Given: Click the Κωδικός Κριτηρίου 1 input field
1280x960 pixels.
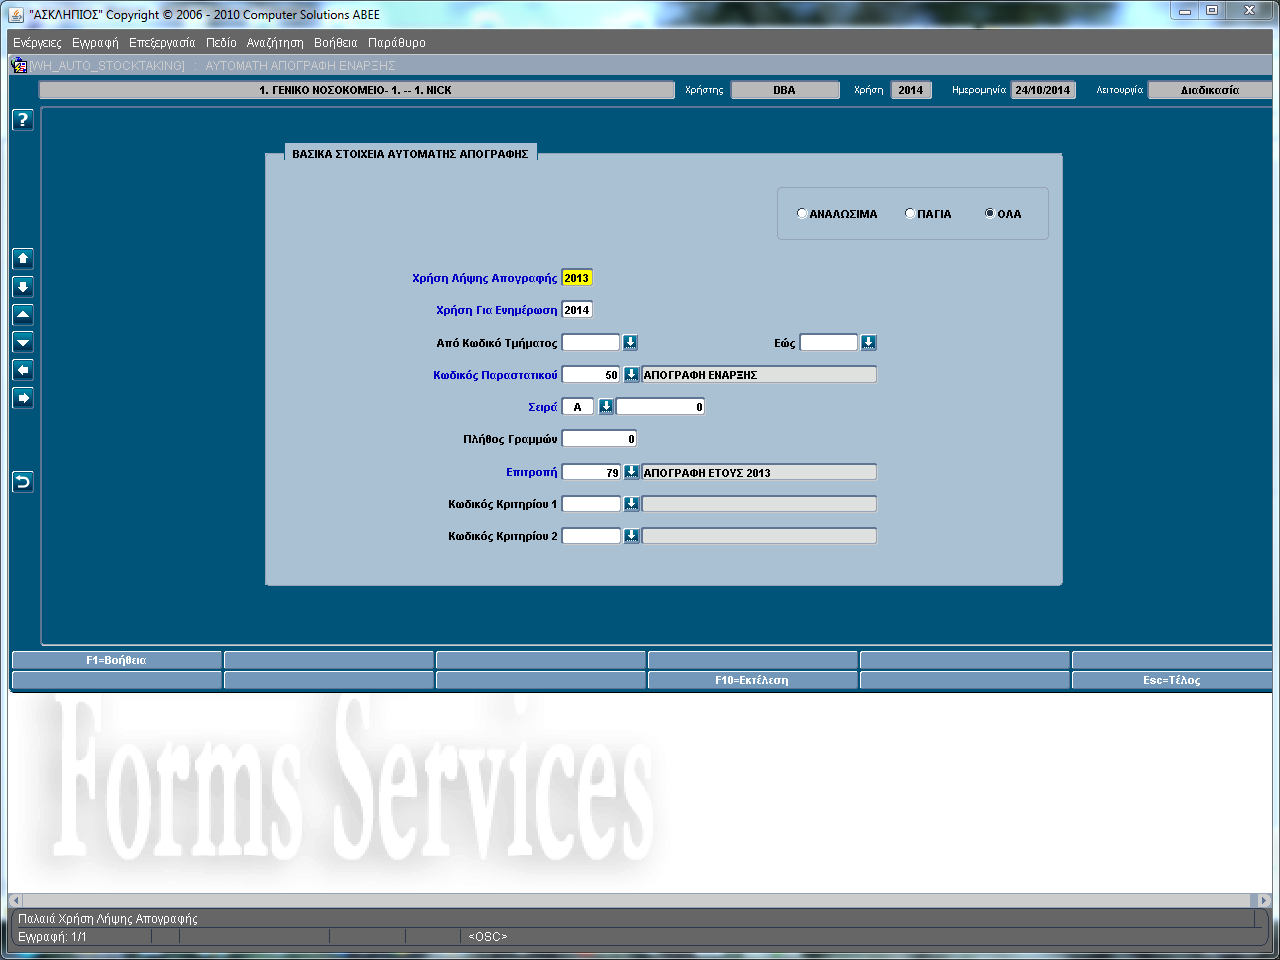Looking at the screenshot, I should coord(591,503).
